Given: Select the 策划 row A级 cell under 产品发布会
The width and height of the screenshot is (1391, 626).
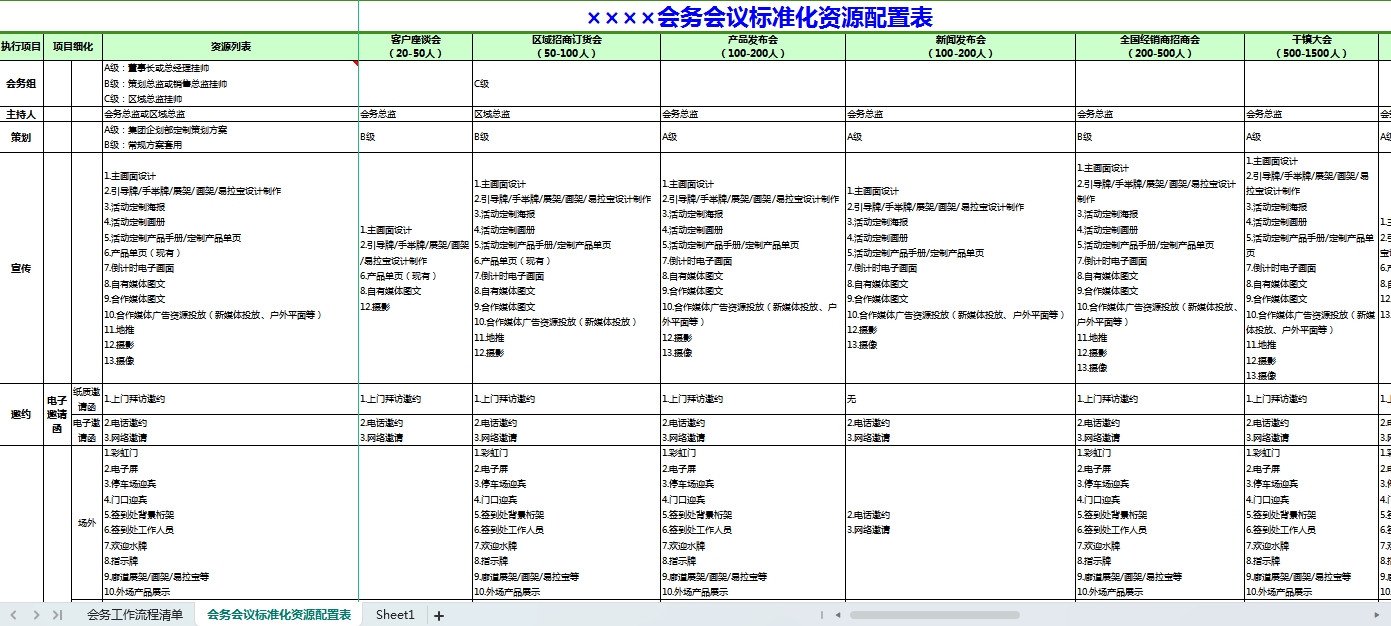Looking at the screenshot, I should coord(753,137).
